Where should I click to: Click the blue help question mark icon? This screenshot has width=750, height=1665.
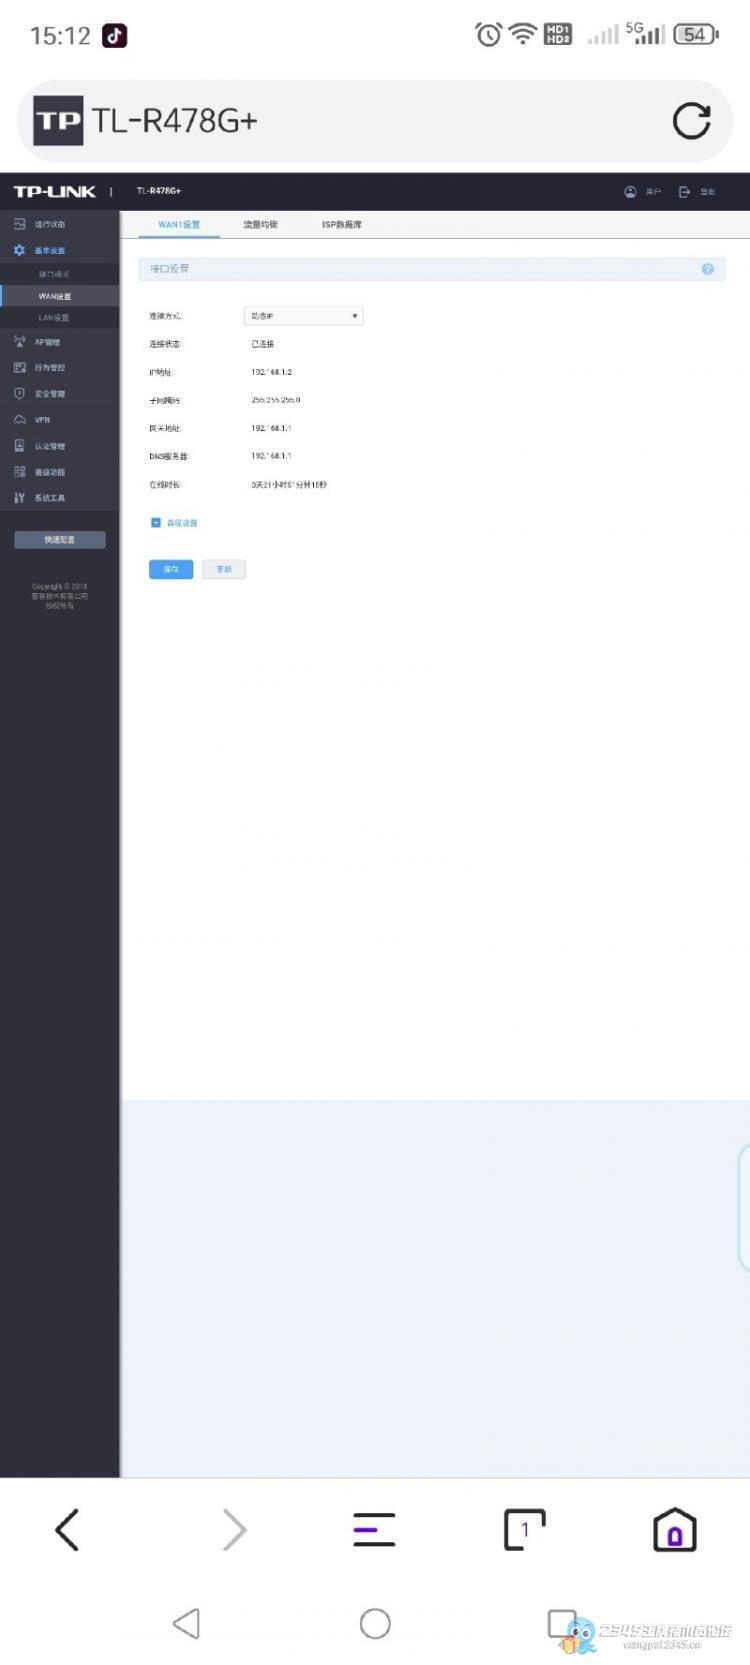coord(708,269)
